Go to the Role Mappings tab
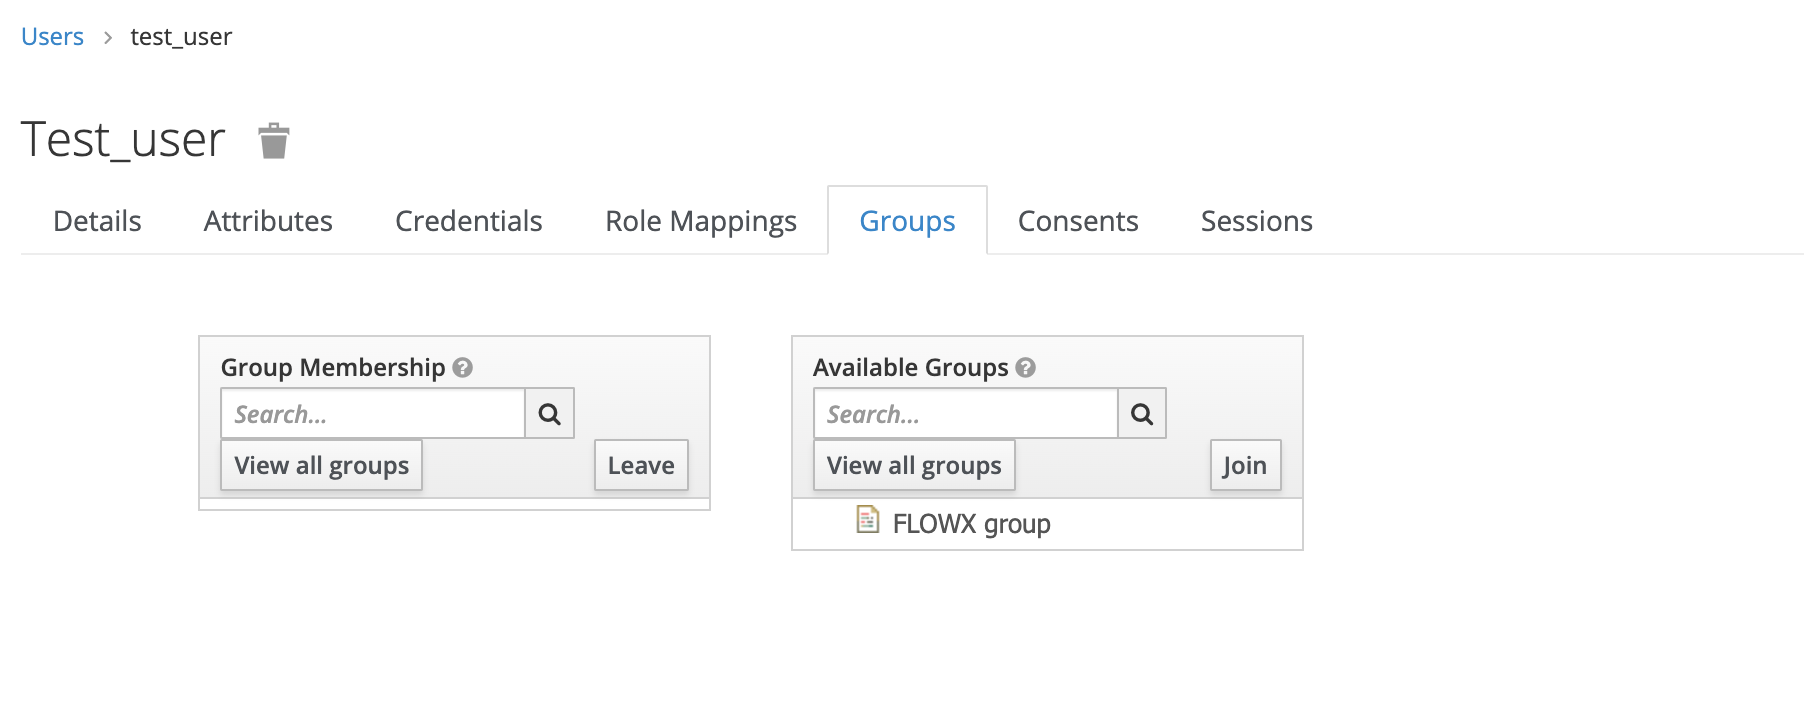 coord(700,221)
